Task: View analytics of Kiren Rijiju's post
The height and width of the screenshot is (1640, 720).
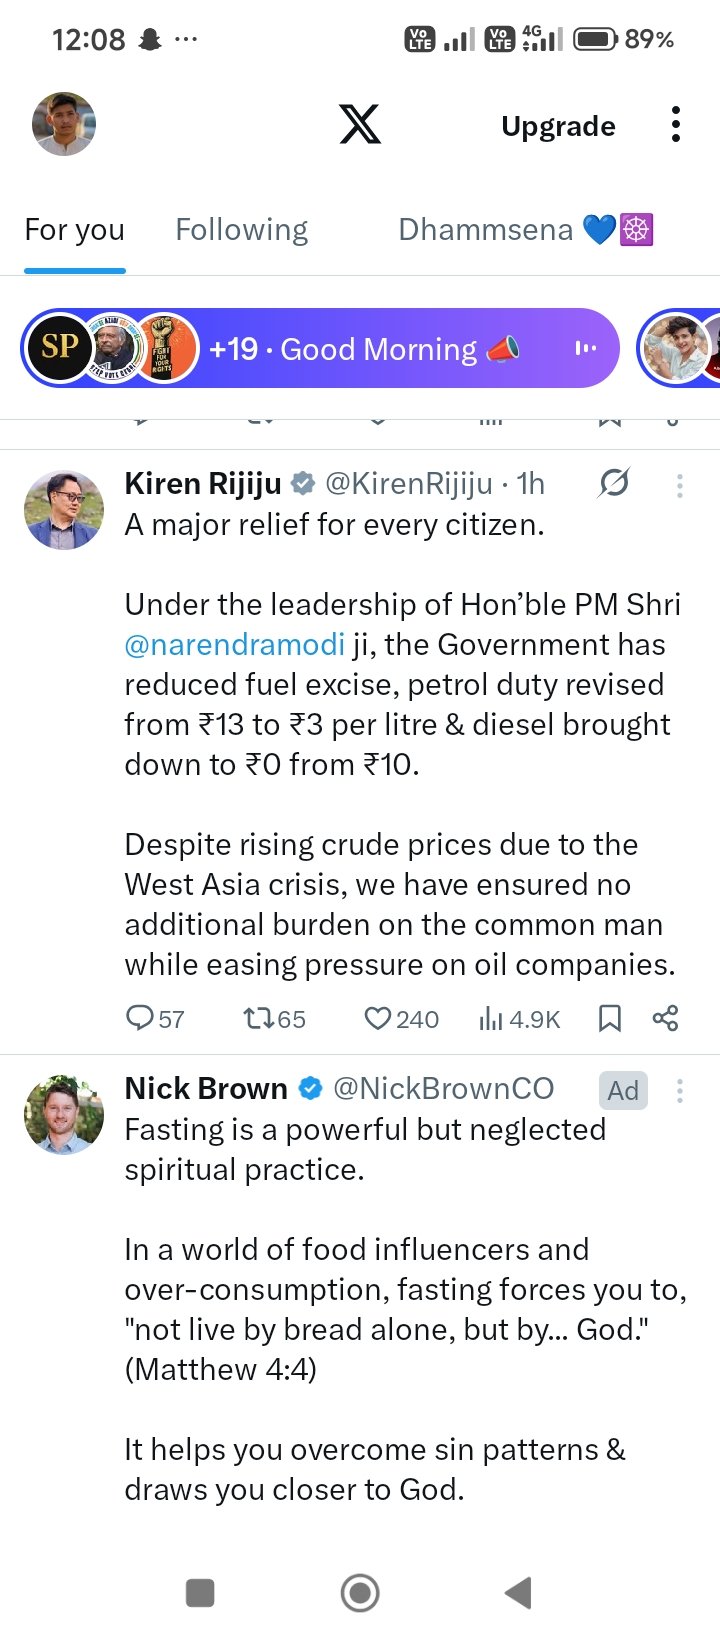Action: pos(491,1018)
